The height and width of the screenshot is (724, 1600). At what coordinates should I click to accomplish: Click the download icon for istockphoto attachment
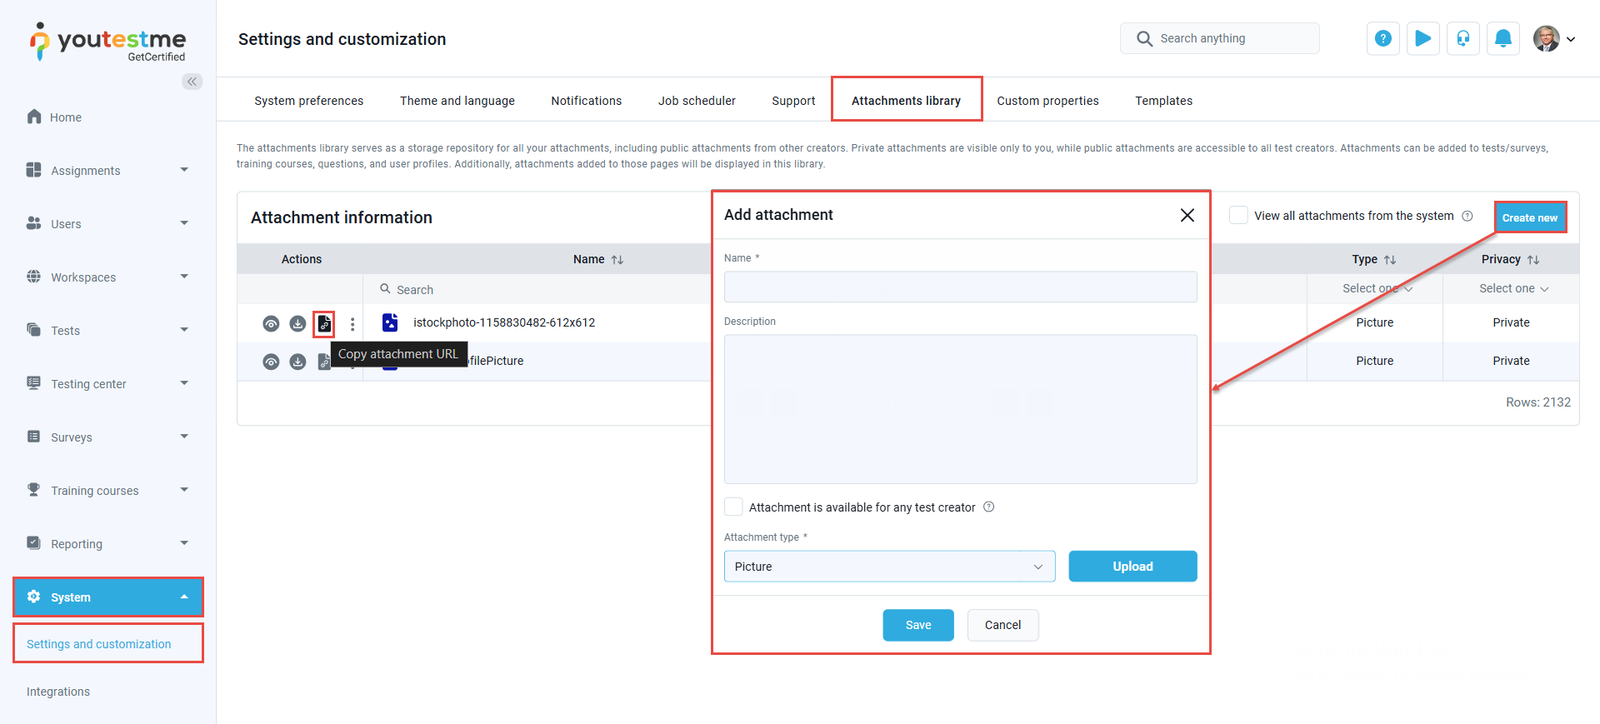pos(298,324)
